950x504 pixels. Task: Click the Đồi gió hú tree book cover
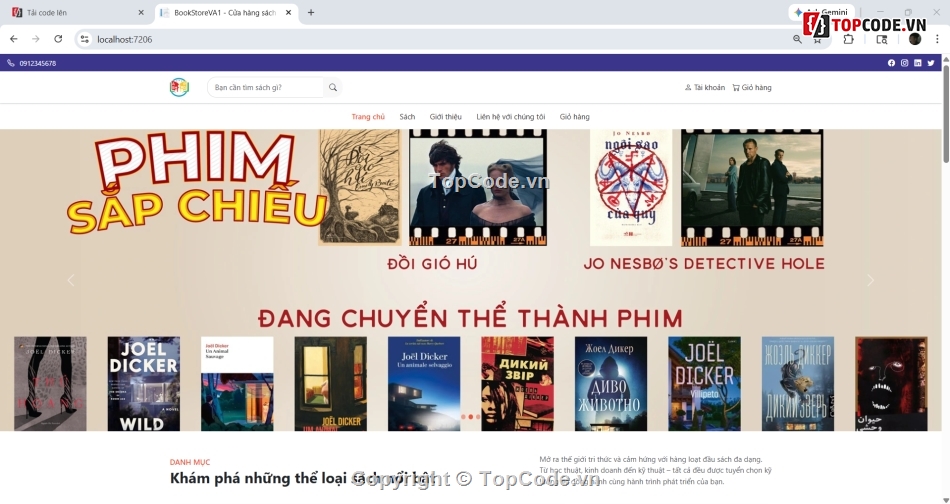click(x=360, y=187)
